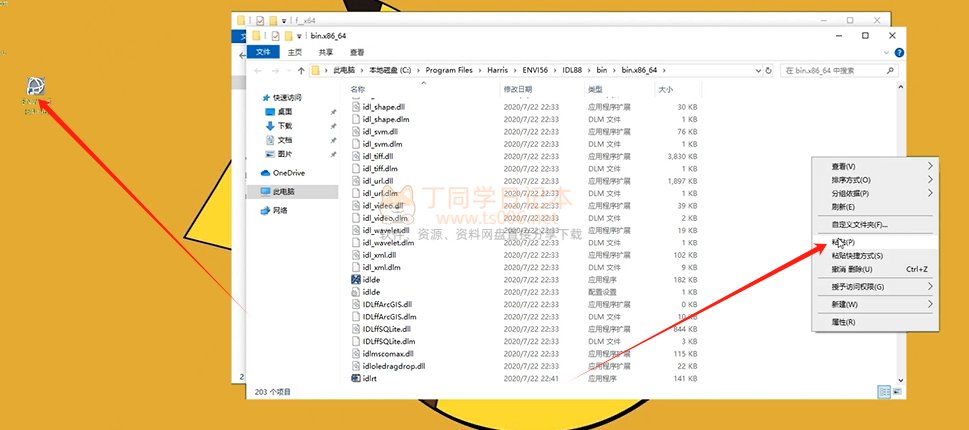This screenshot has height=430, width=969.
Task: Choose 授予访问权限(G) in the context menu
Action: (875, 287)
